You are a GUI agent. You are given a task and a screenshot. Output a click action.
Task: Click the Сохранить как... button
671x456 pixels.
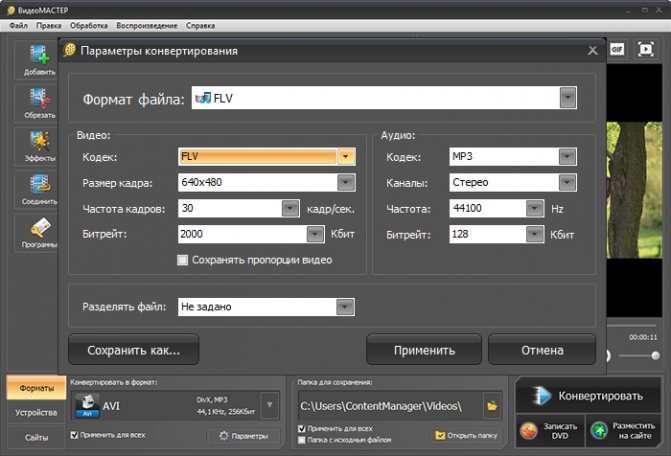[x=134, y=350]
